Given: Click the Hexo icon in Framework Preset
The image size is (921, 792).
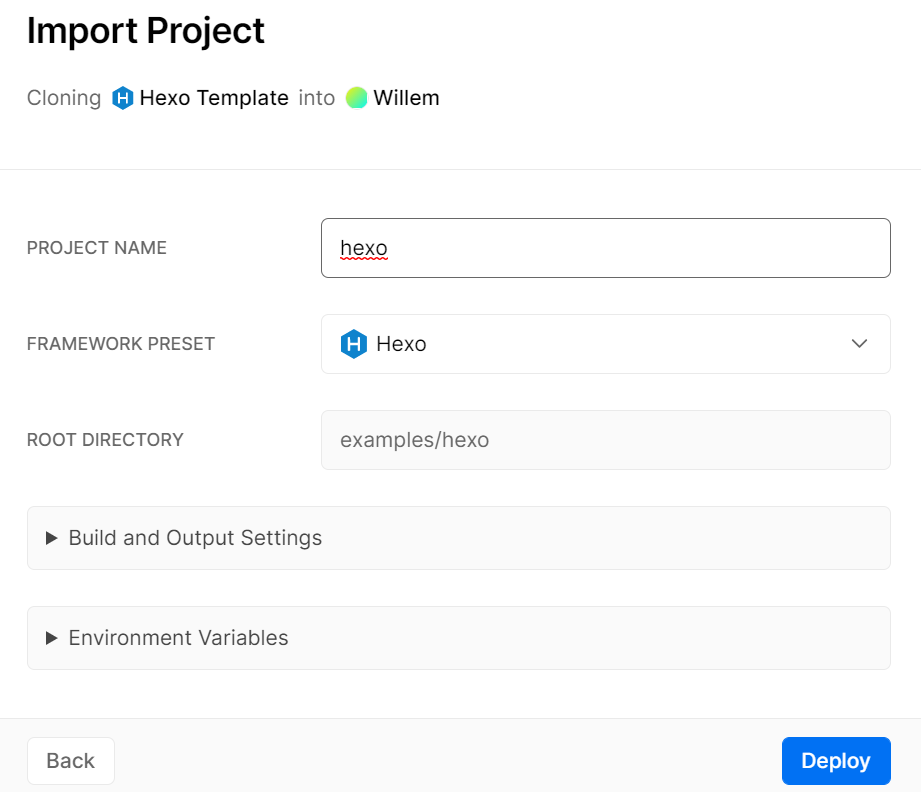Looking at the screenshot, I should point(354,344).
